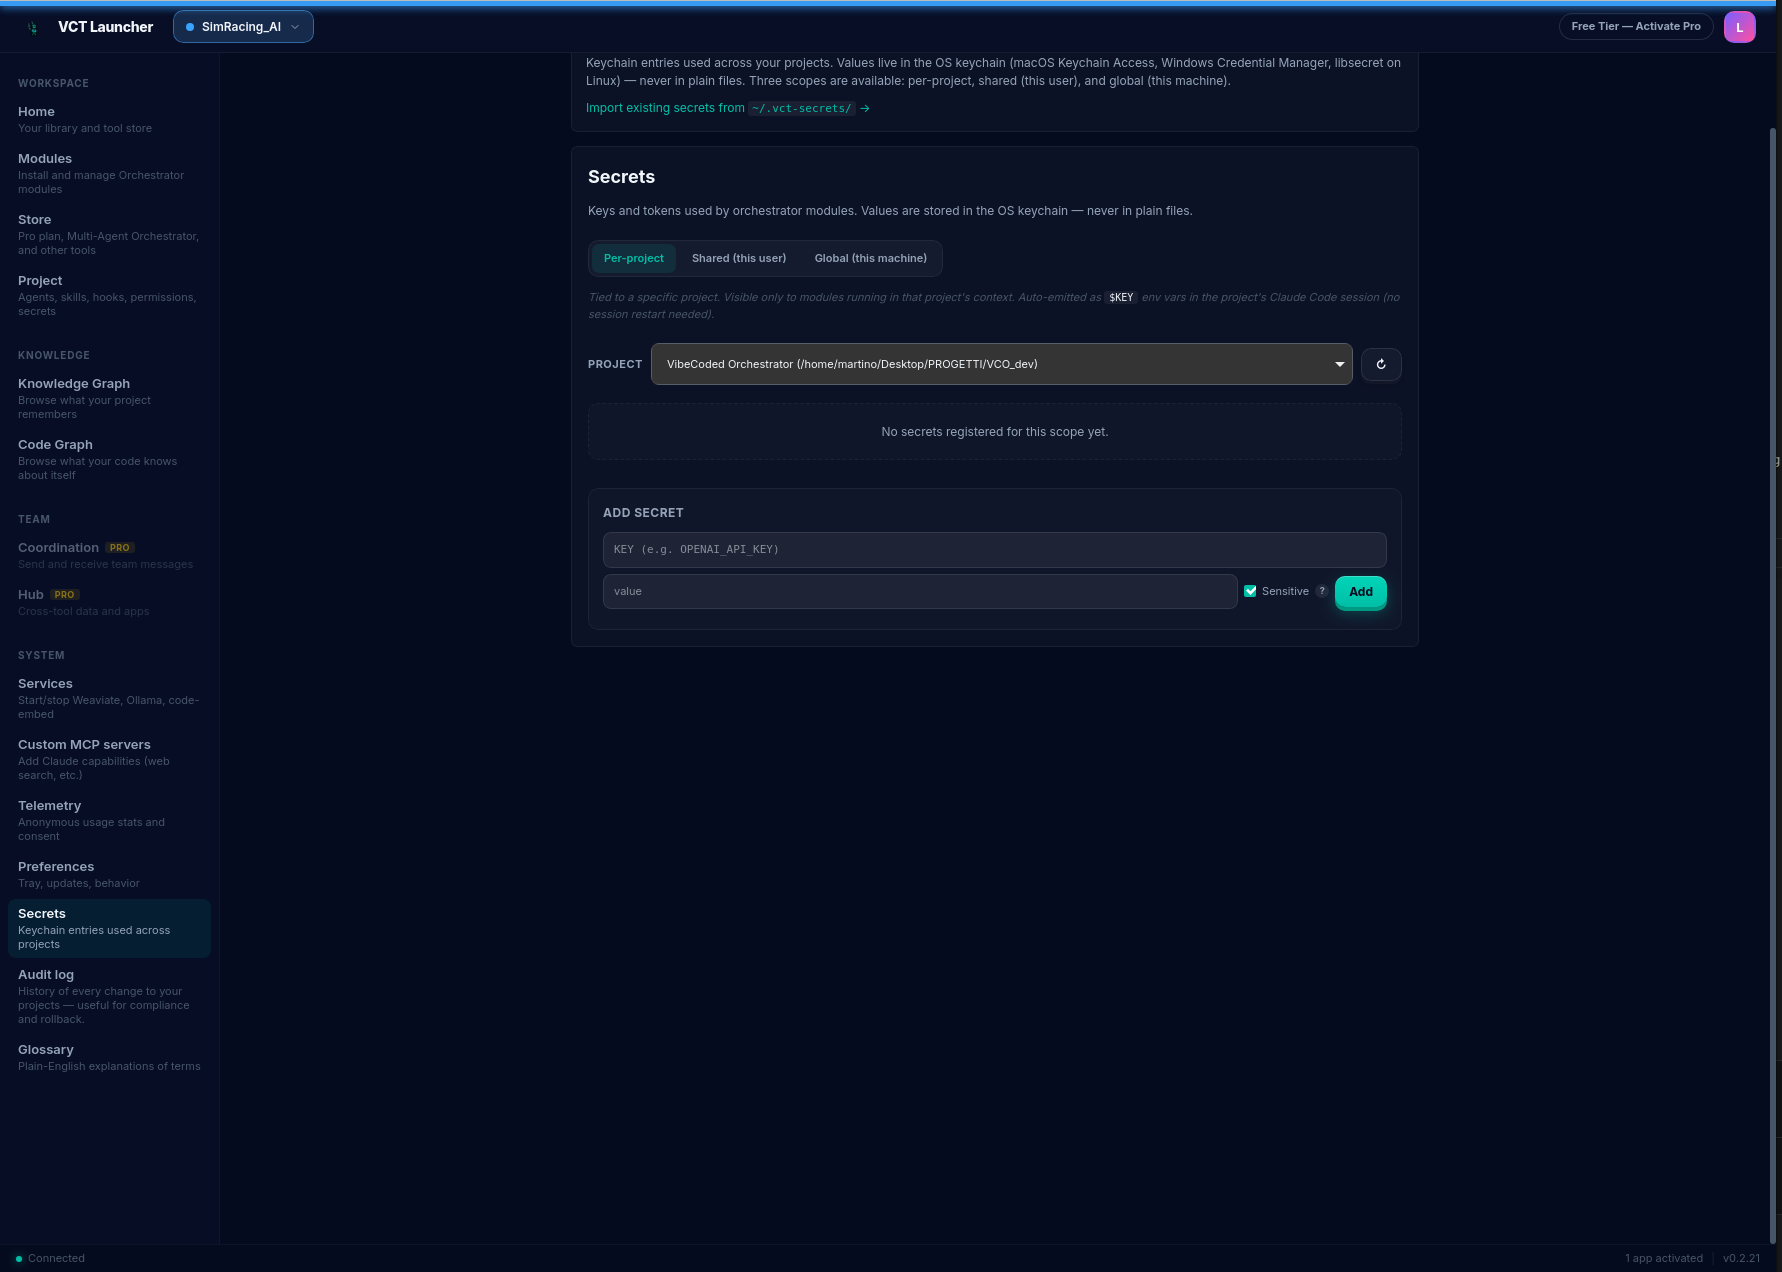Image resolution: width=1782 pixels, height=1272 pixels.
Task: Click the v0.2.21 version label
Action: click(x=1741, y=1258)
